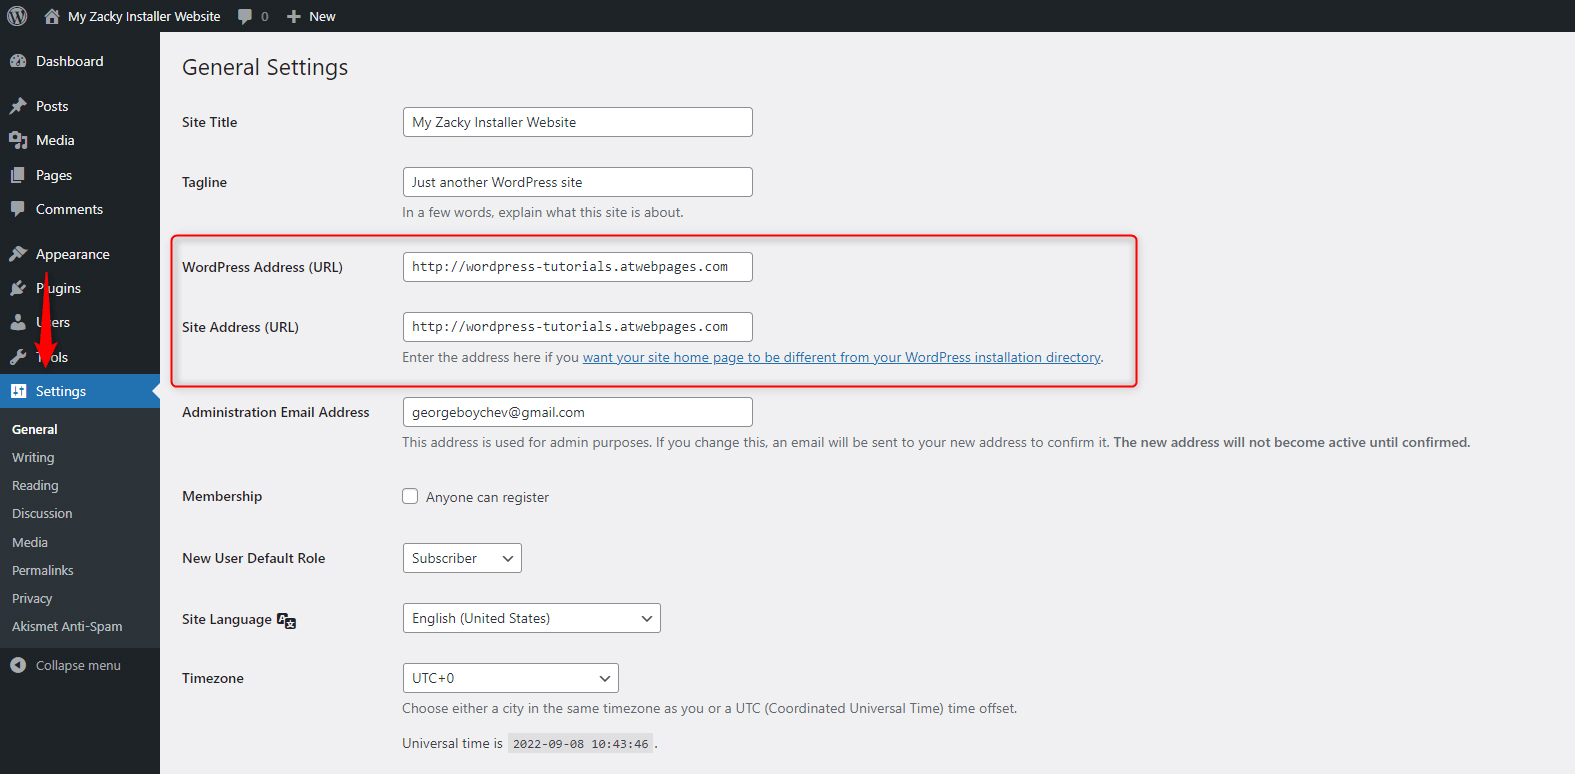Image resolution: width=1575 pixels, height=774 pixels.
Task: Click the Pages icon in sidebar
Action: (x=18, y=175)
